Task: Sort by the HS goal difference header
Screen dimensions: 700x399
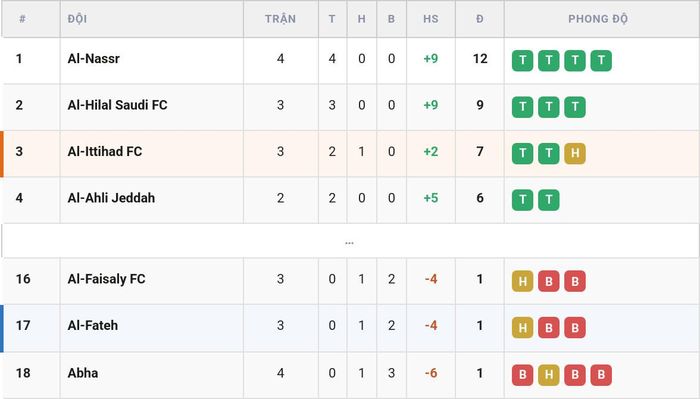Action: 431,19
